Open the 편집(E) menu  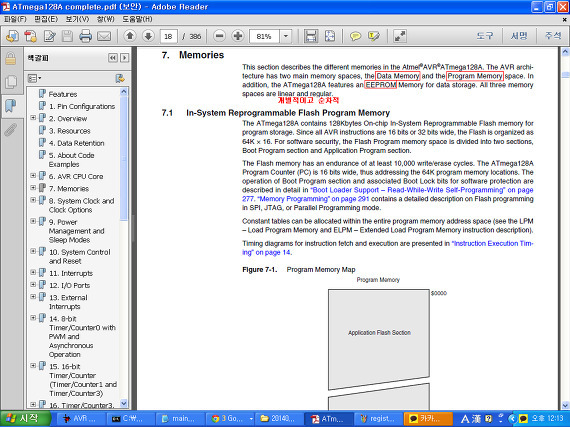point(46,19)
